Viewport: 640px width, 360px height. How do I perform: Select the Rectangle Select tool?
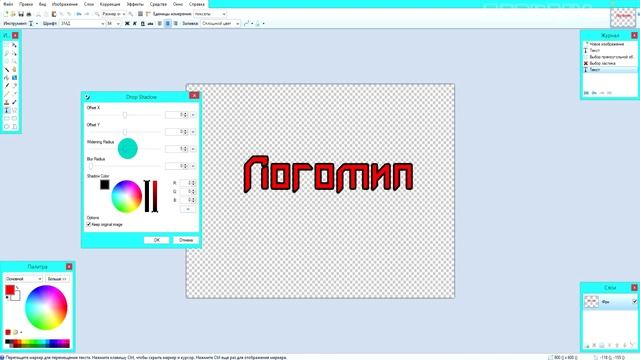point(7,45)
